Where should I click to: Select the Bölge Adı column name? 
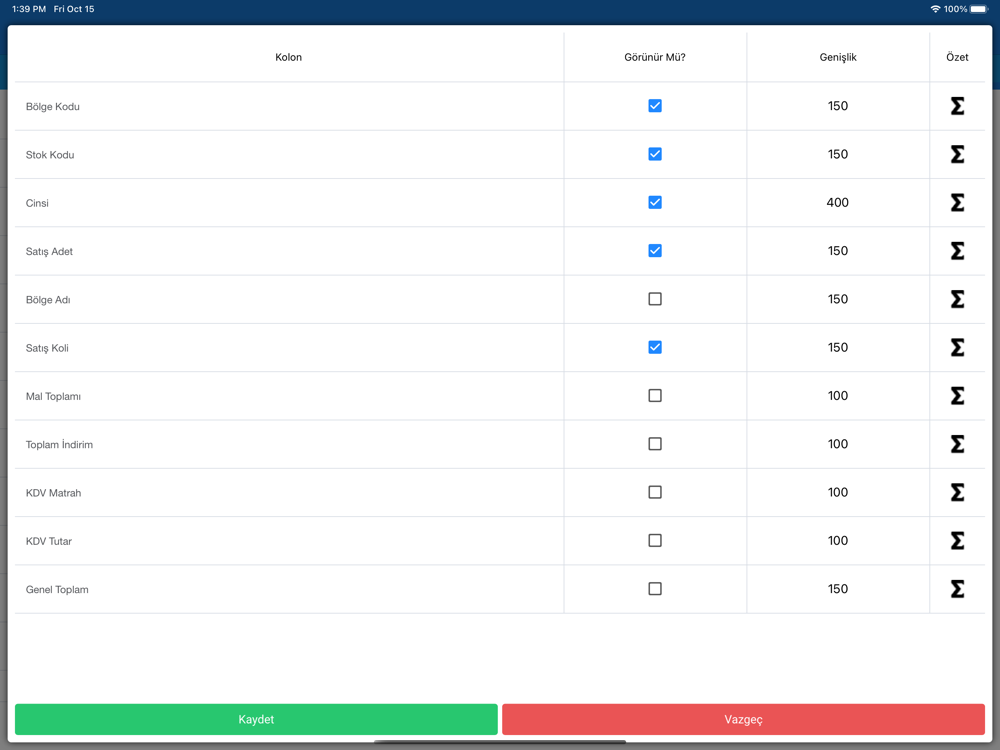pos(48,300)
